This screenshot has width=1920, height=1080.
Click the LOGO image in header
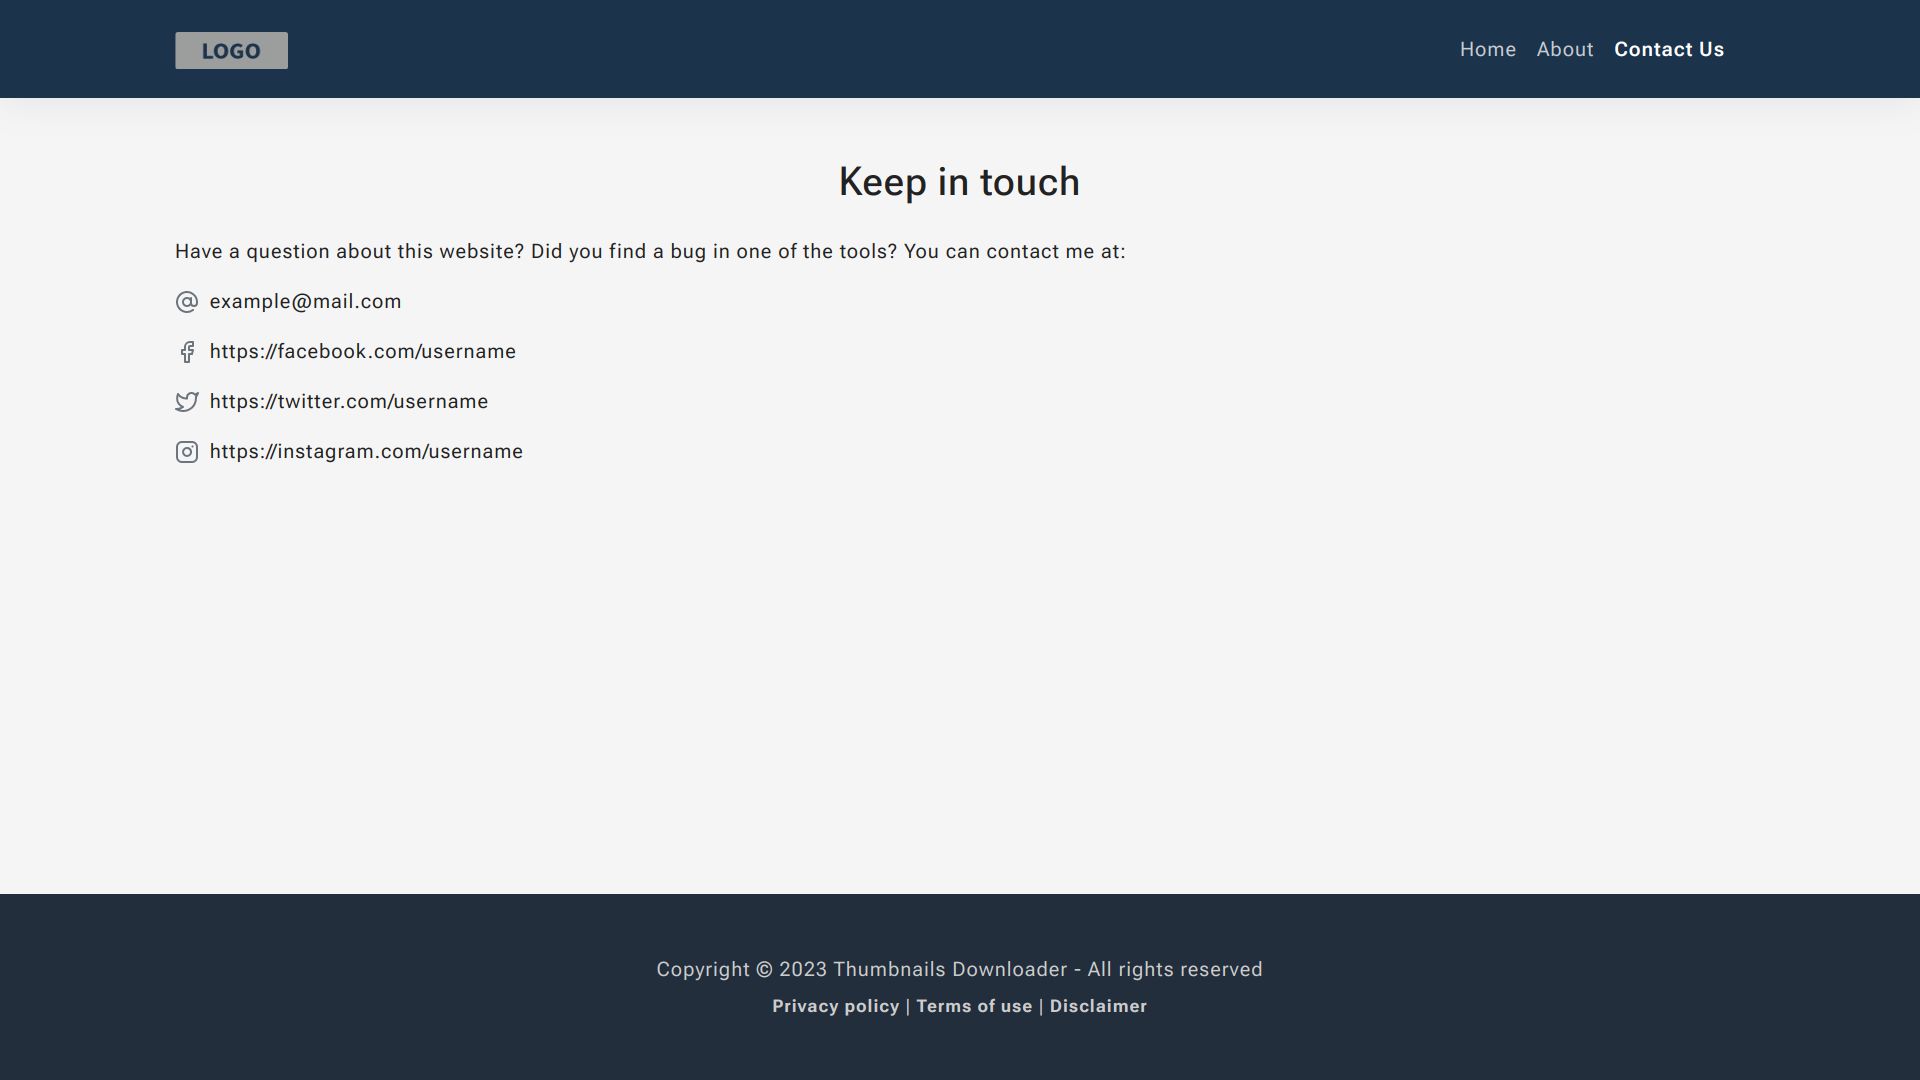231,51
